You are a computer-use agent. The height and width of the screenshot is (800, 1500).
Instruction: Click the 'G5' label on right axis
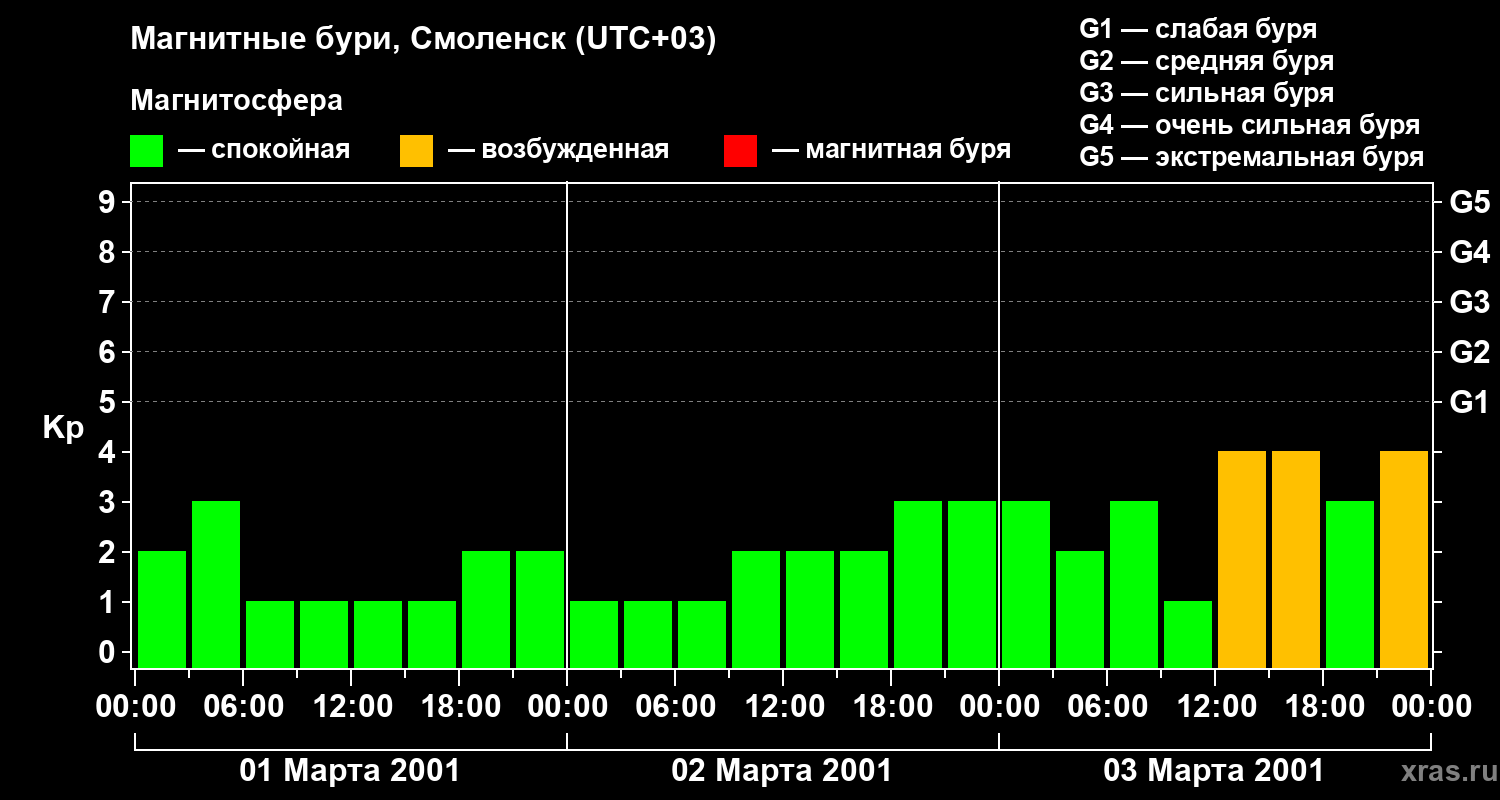[1470, 202]
